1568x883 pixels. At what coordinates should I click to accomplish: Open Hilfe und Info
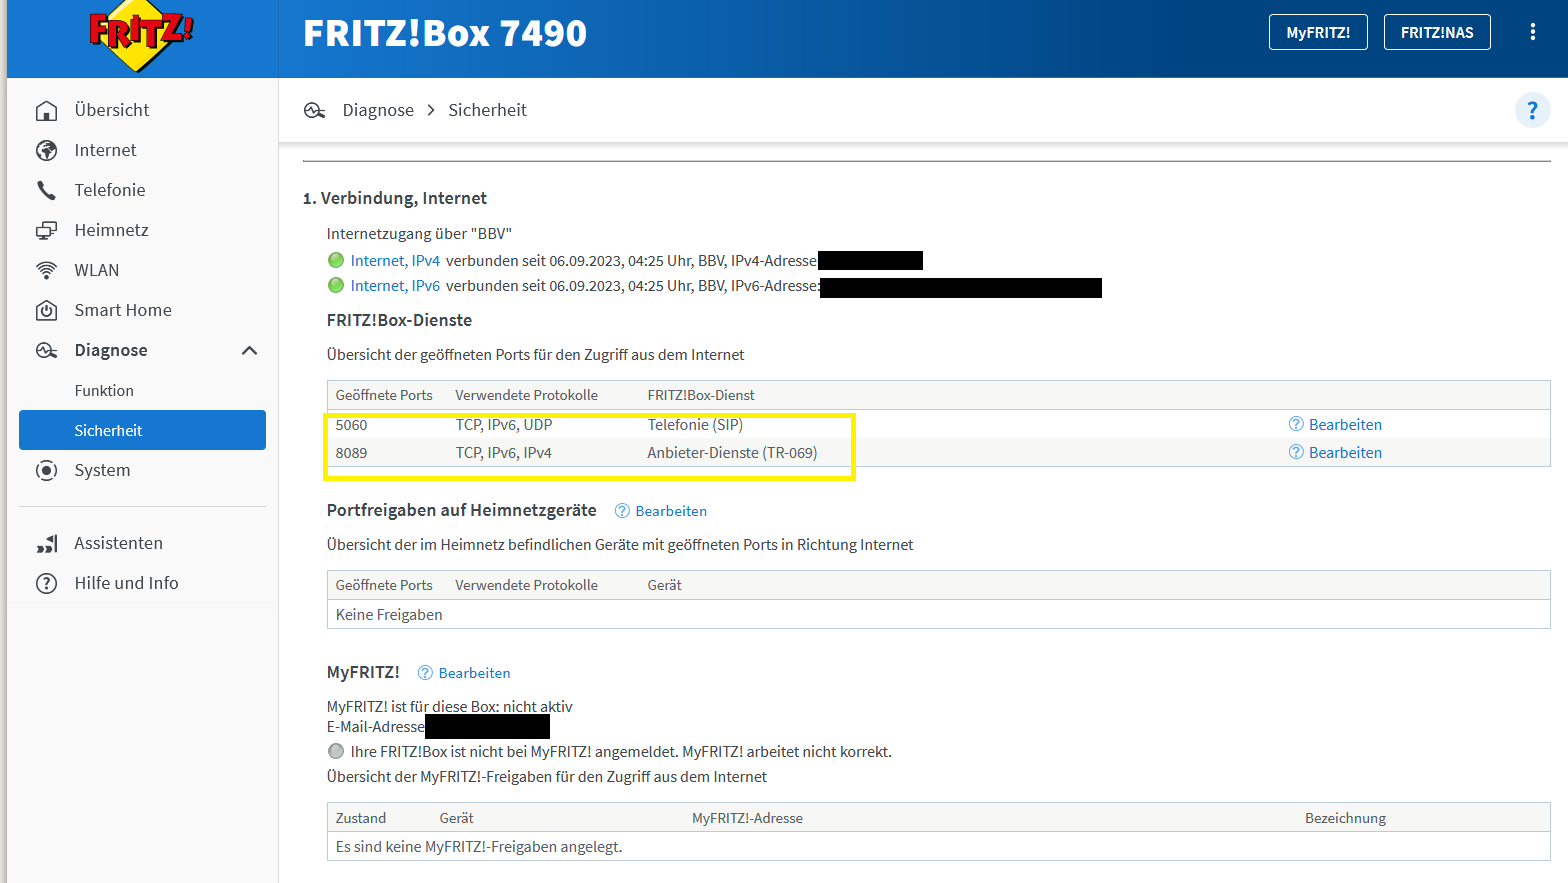pos(126,583)
